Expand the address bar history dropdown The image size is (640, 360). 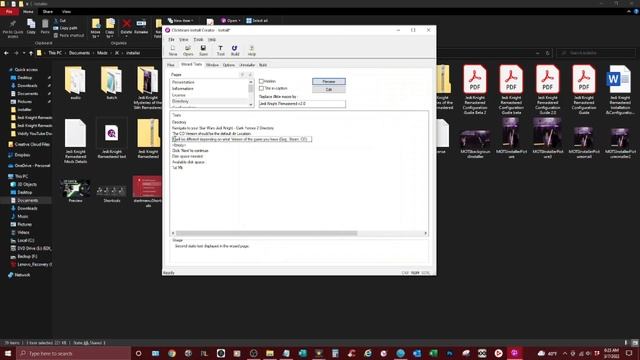click(x=538, y=53)
